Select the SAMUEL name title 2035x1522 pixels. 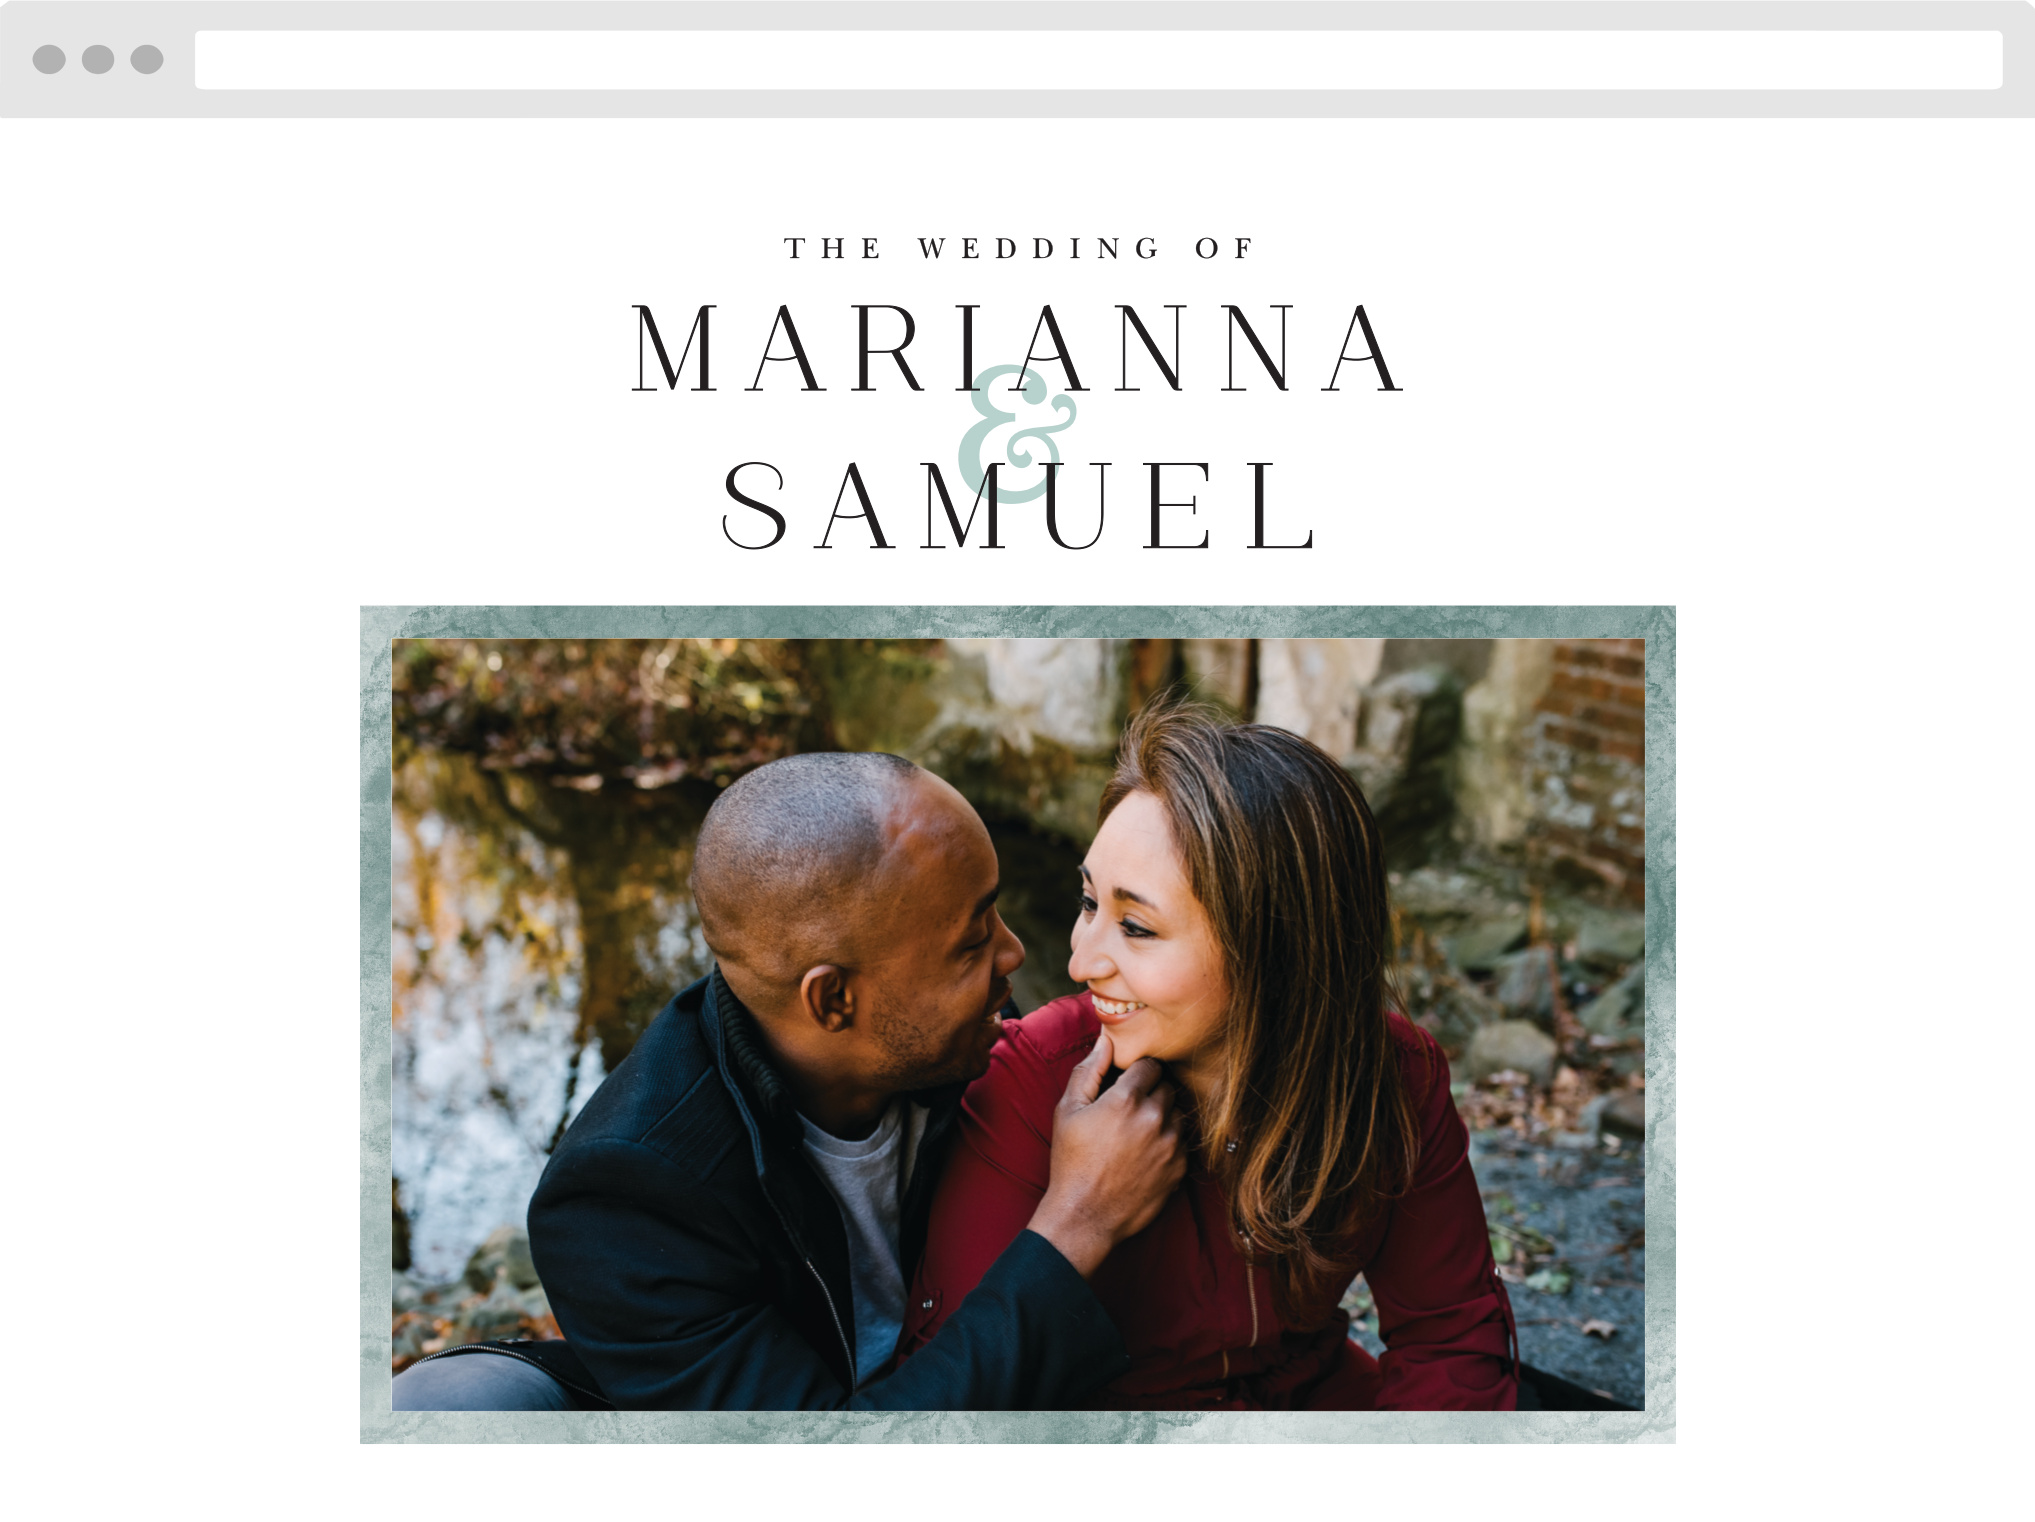(x=1018, y=504)
